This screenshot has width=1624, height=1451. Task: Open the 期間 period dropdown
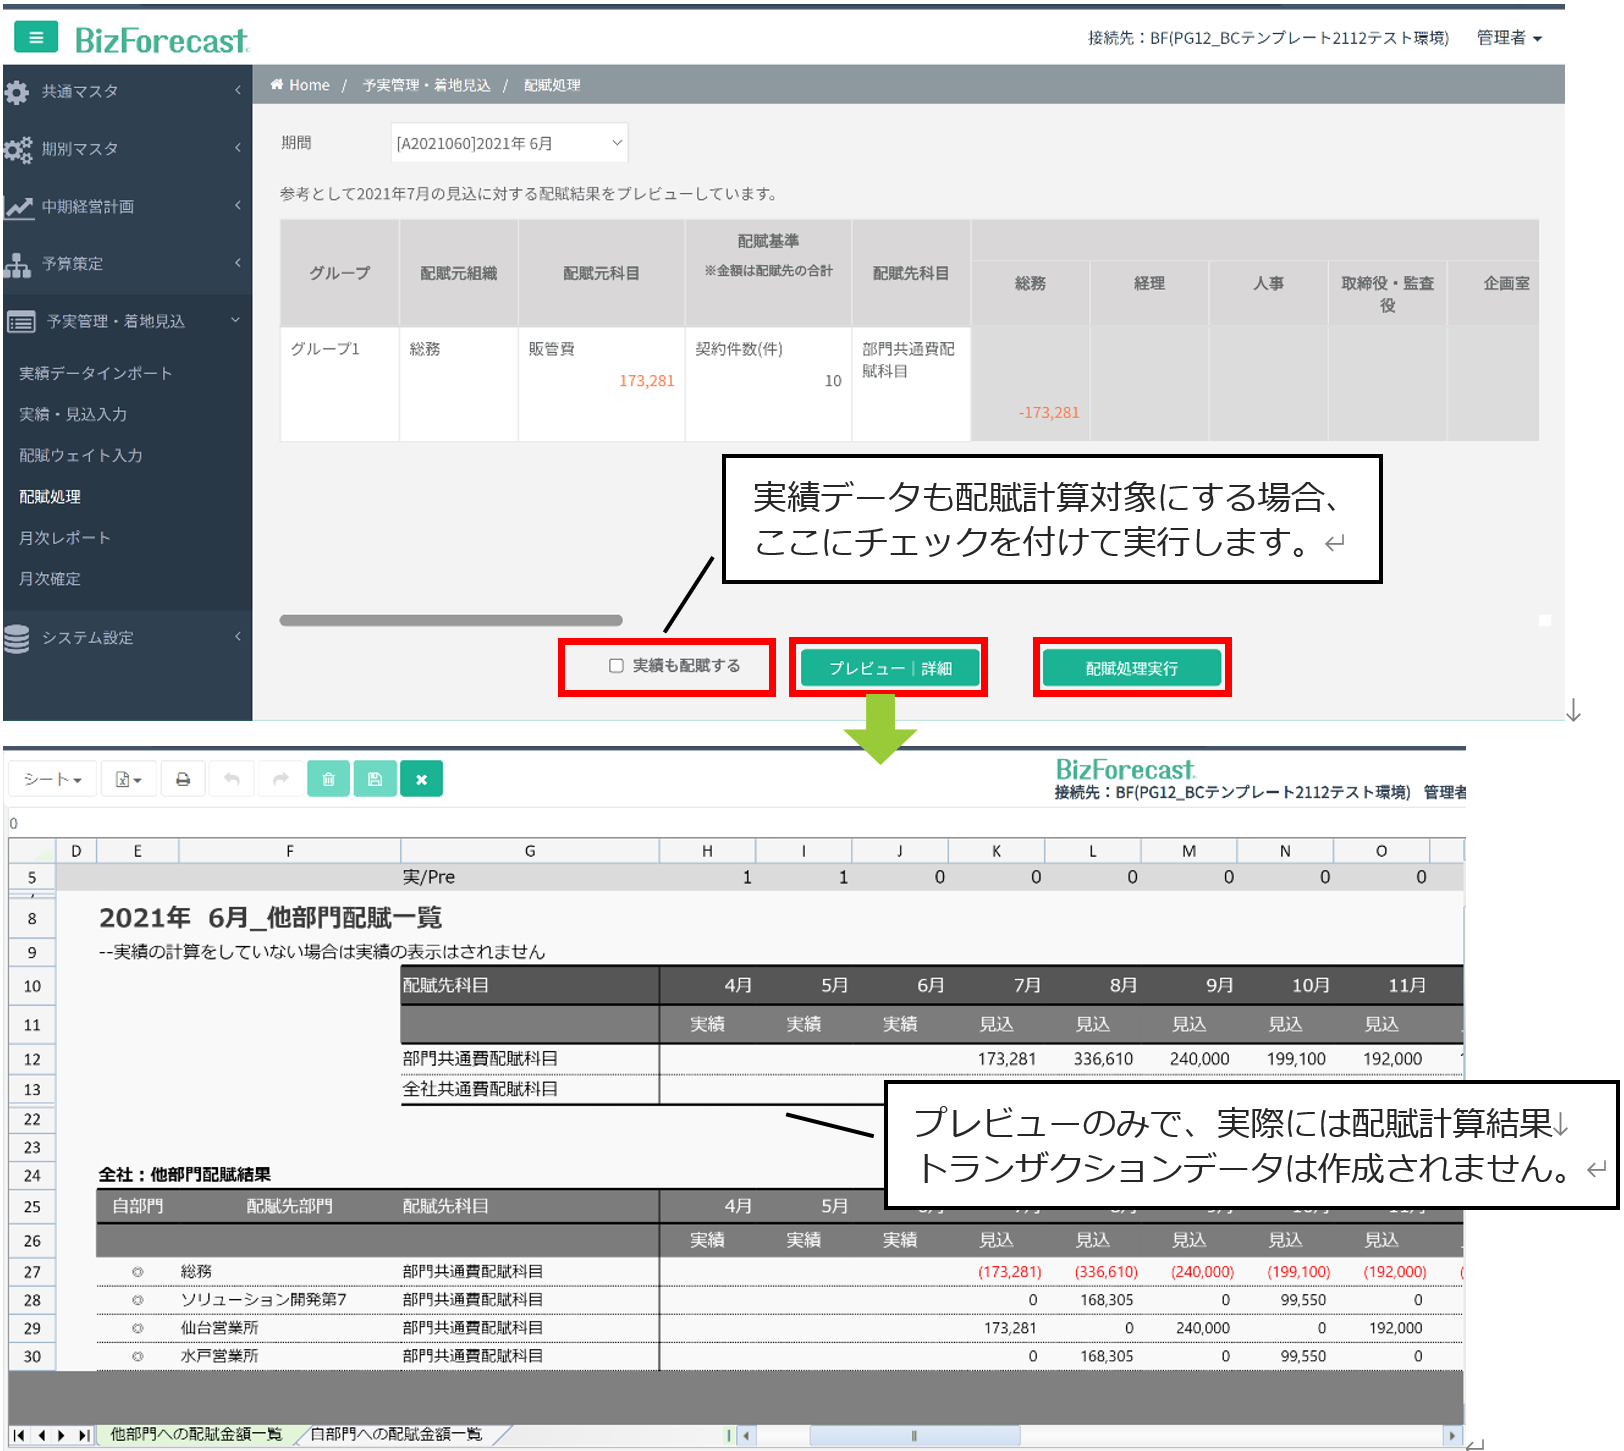508,143
